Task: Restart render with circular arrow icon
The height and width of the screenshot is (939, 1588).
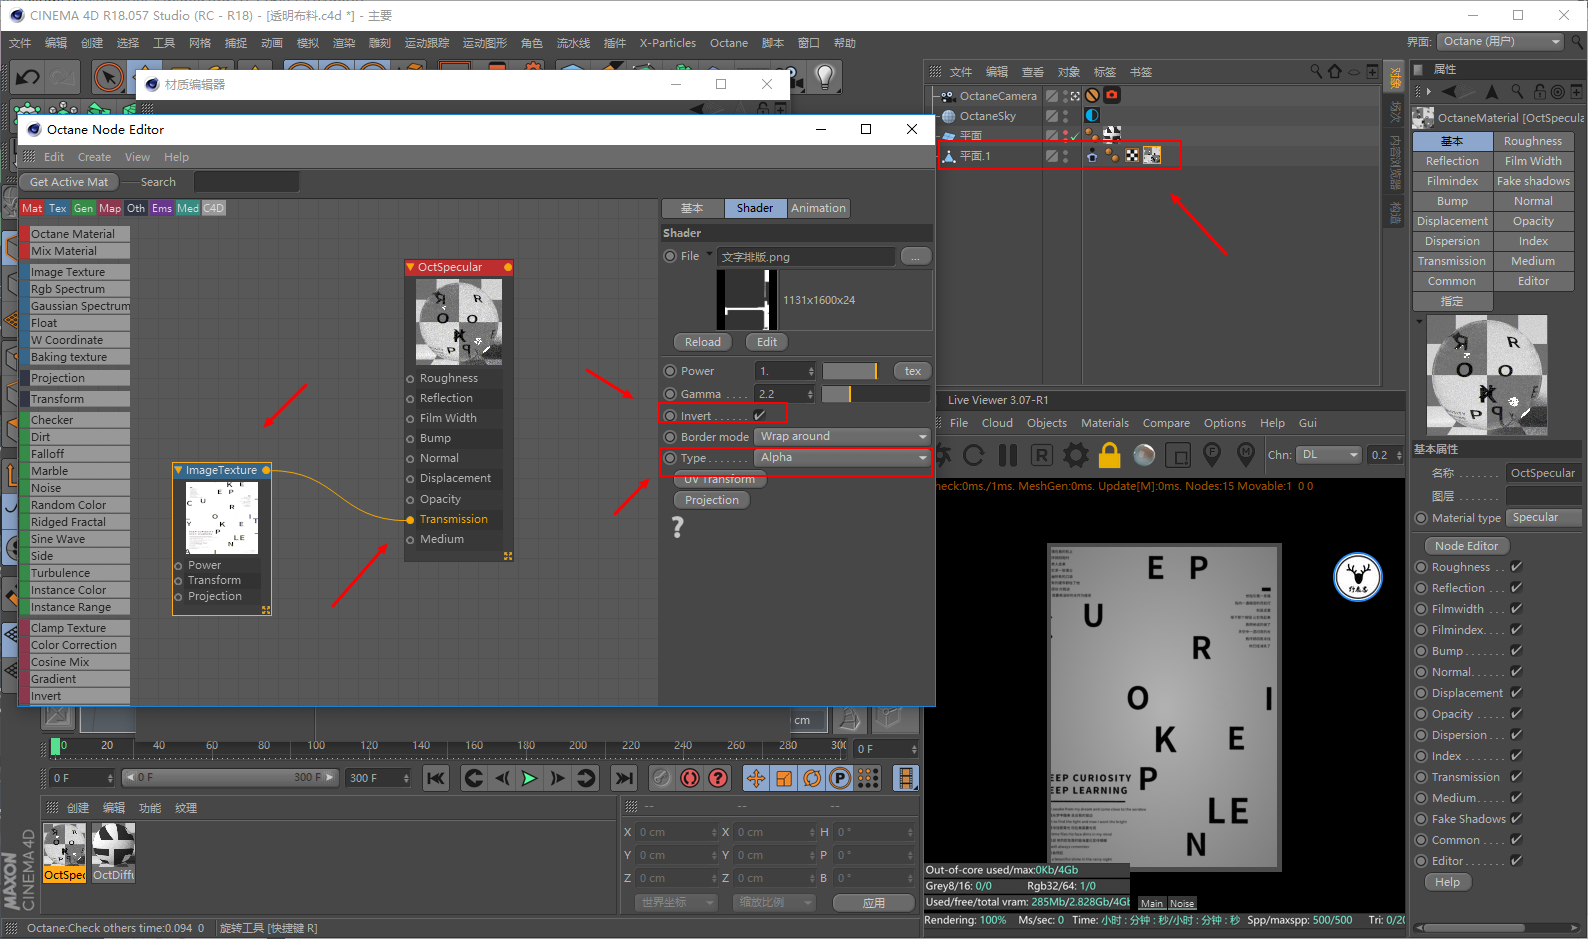Action: pos(973,456)
